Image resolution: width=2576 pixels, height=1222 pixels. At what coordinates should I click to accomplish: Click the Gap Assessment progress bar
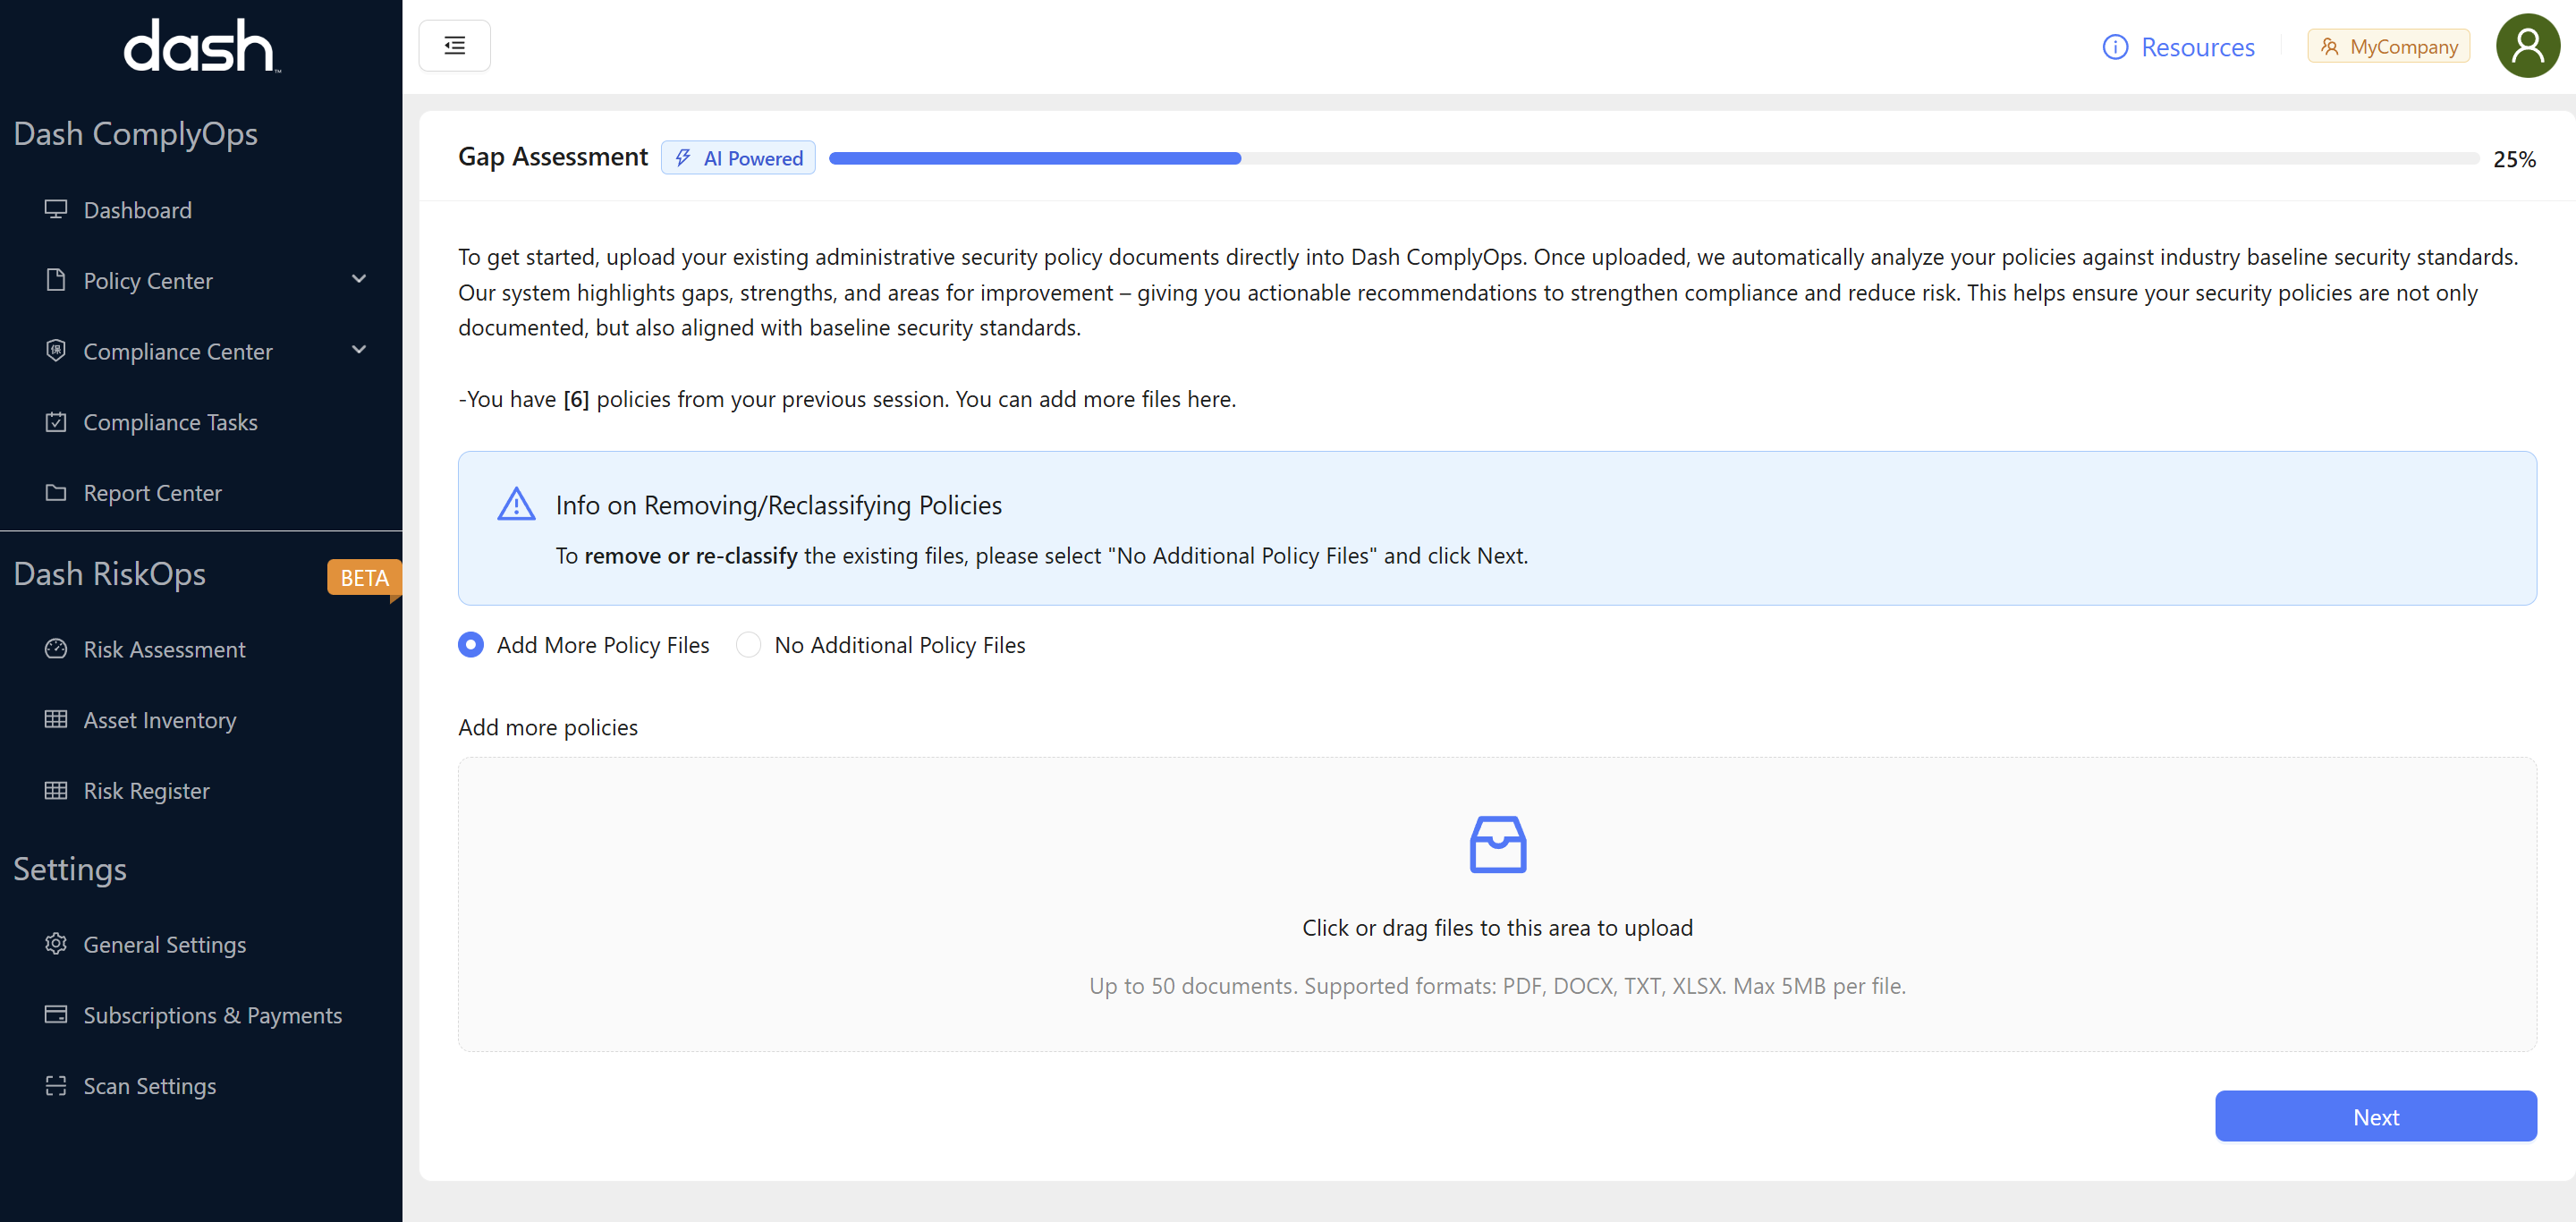pyautogui.click(x=1653, y=158)
